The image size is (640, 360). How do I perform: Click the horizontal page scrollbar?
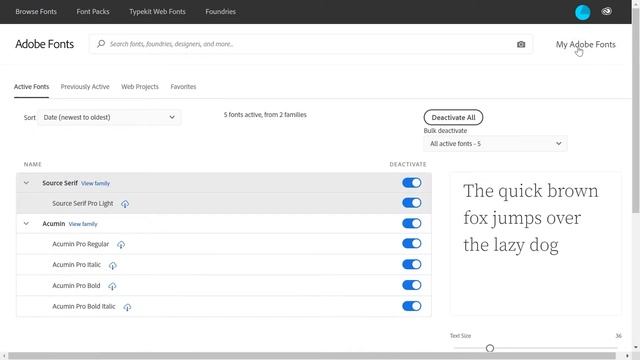pos(312,356)
